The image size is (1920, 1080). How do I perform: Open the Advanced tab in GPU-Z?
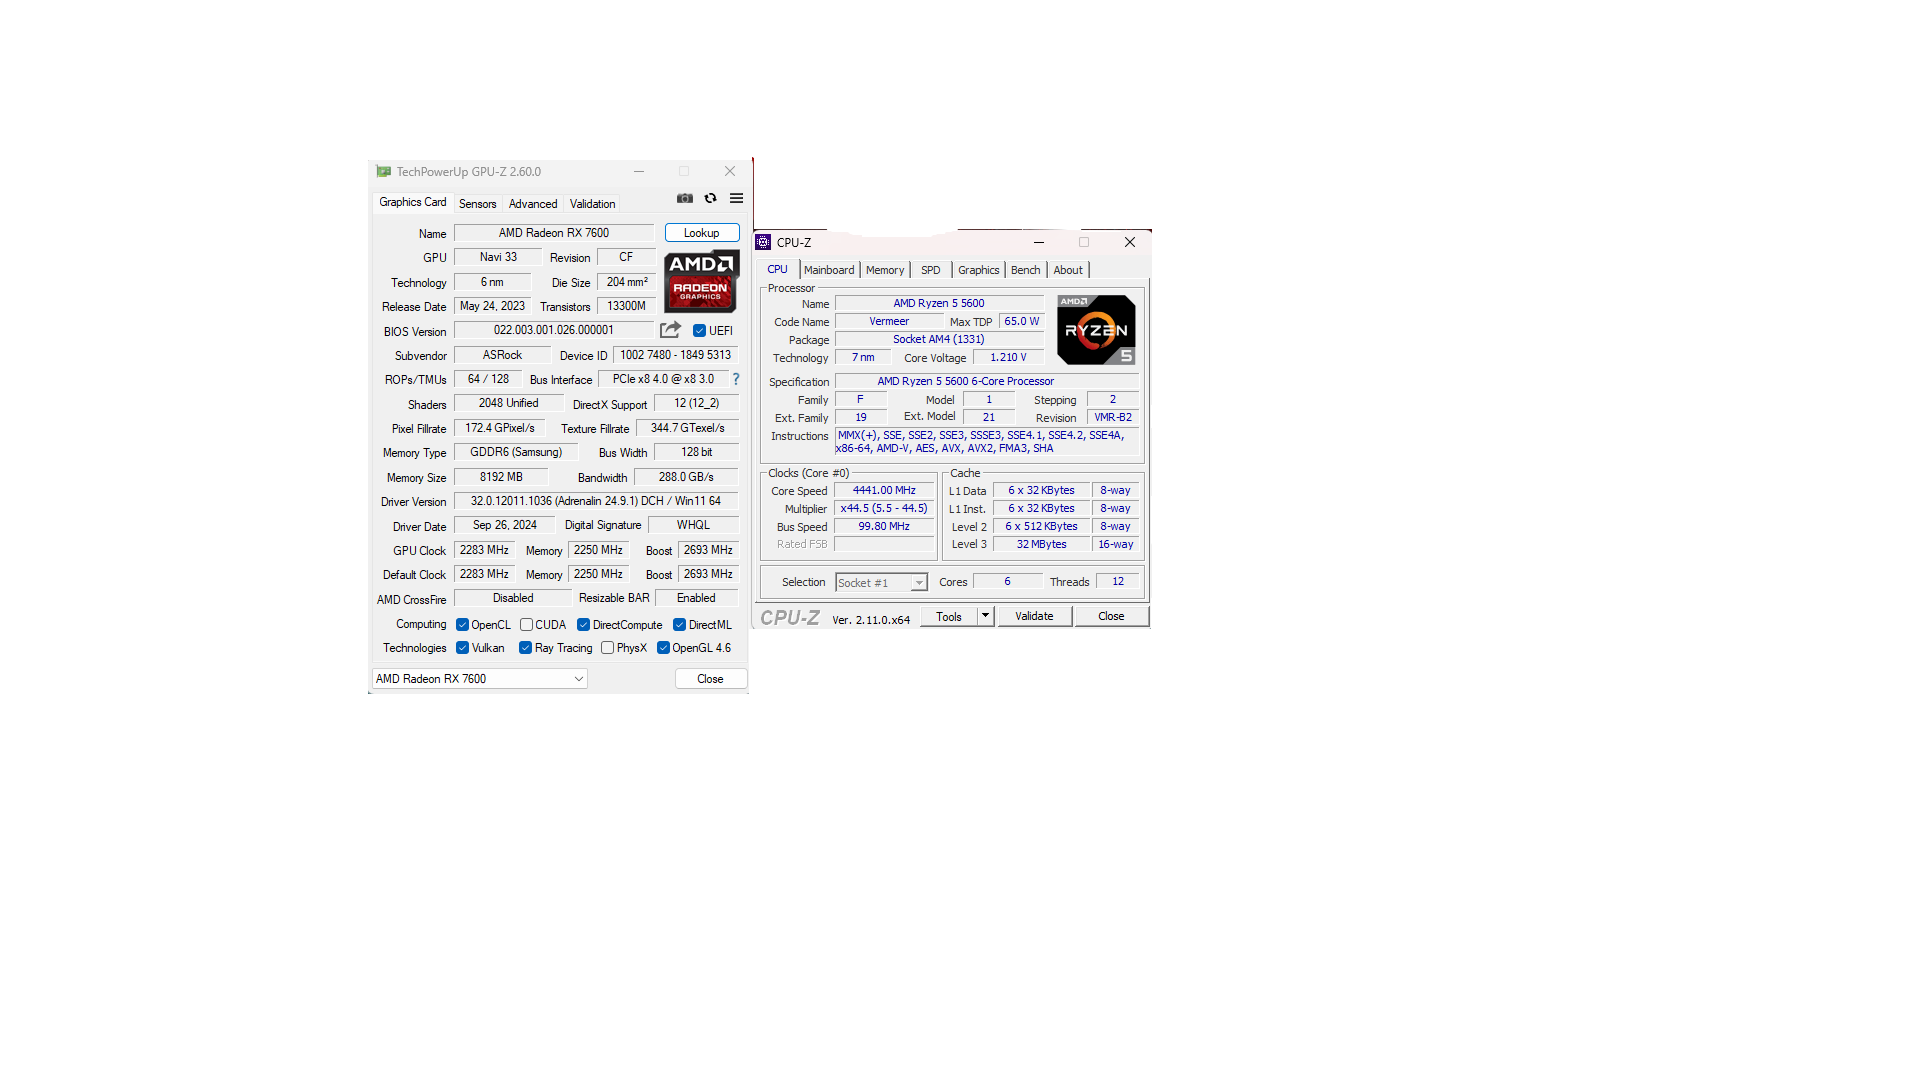(x=533, y=204)
